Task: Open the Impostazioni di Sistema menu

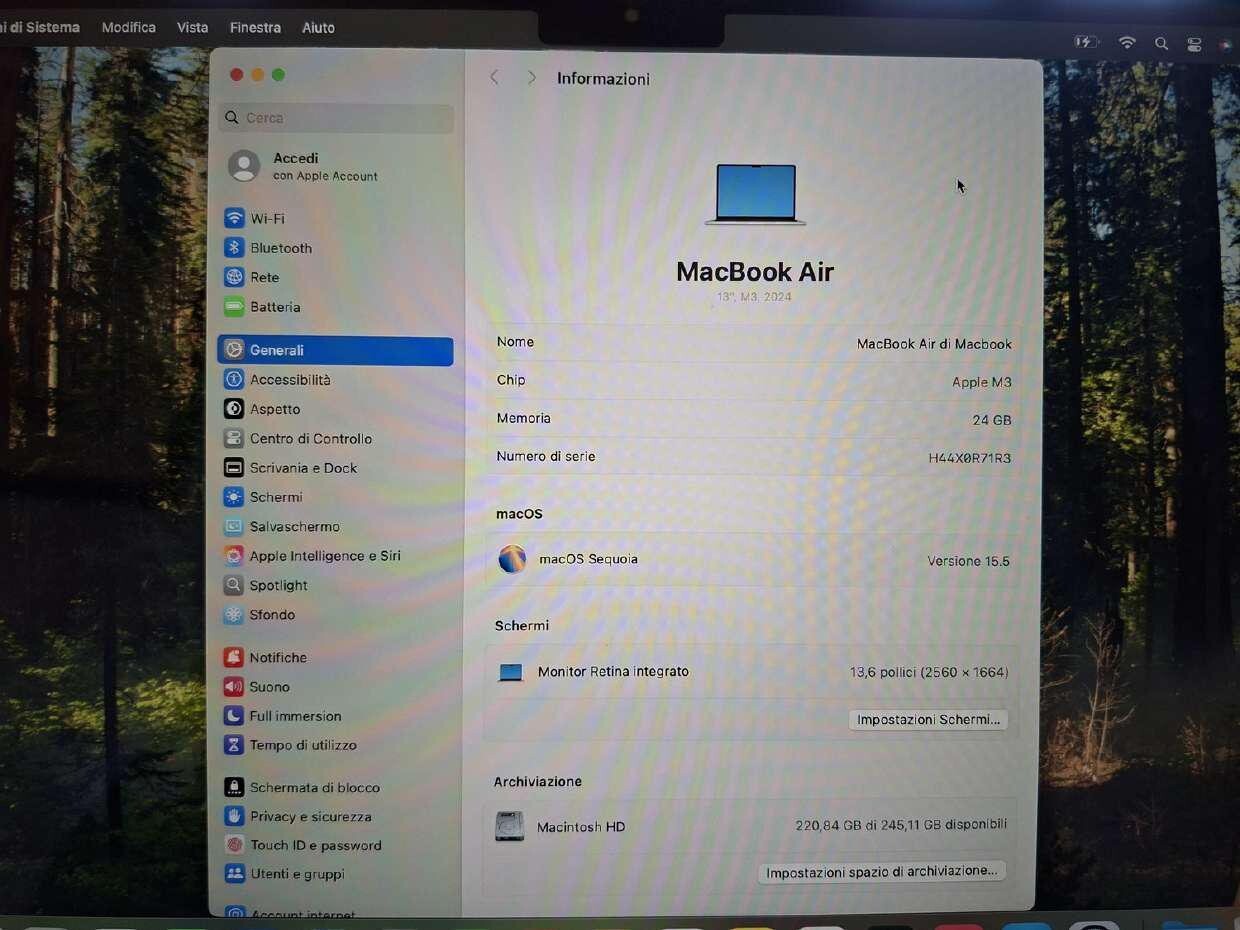Action: [40, 27]
